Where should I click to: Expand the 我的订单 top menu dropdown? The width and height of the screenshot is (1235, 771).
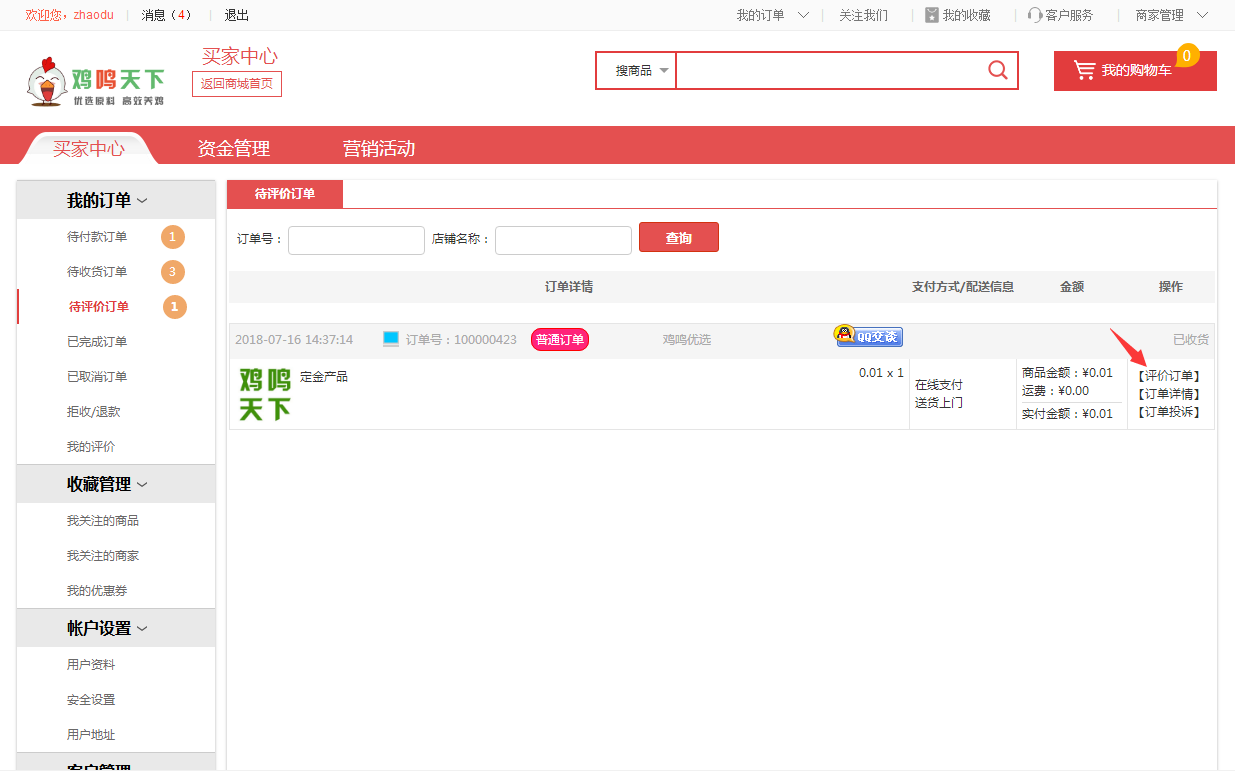point(803,15)
